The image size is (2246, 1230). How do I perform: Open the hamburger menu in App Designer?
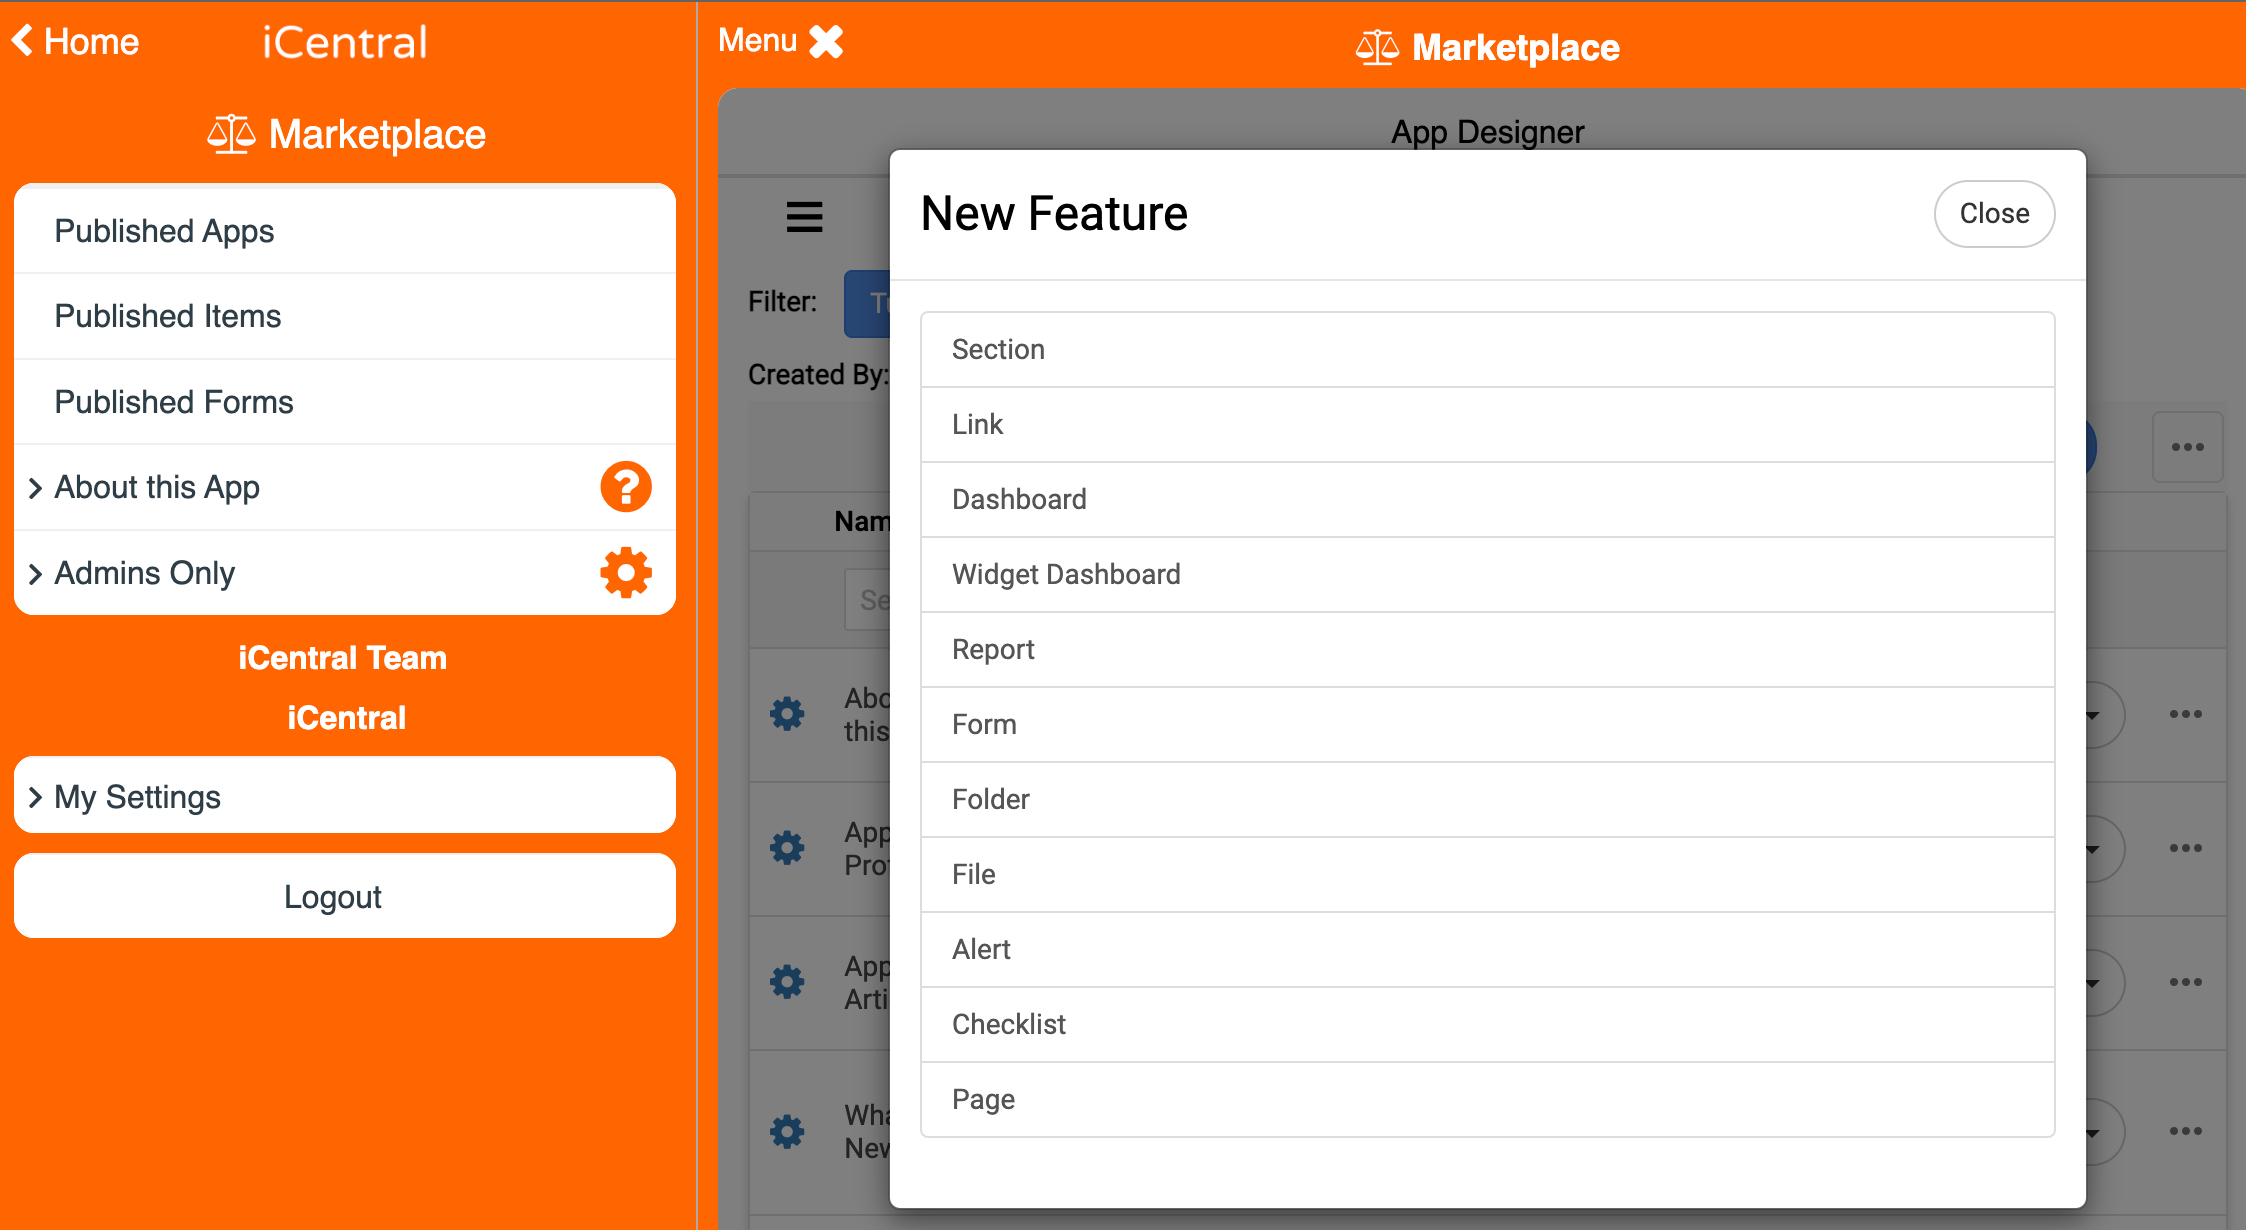[x=804, y=218]
